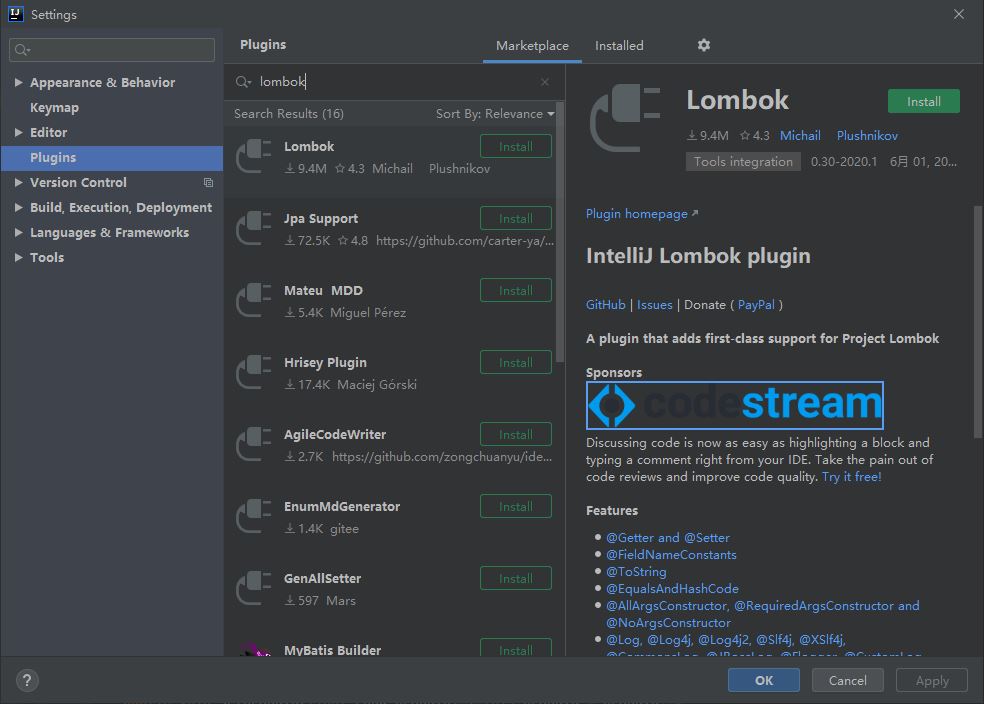
Task: Install the Jpa Support plugin
Action: click(516, 218)
